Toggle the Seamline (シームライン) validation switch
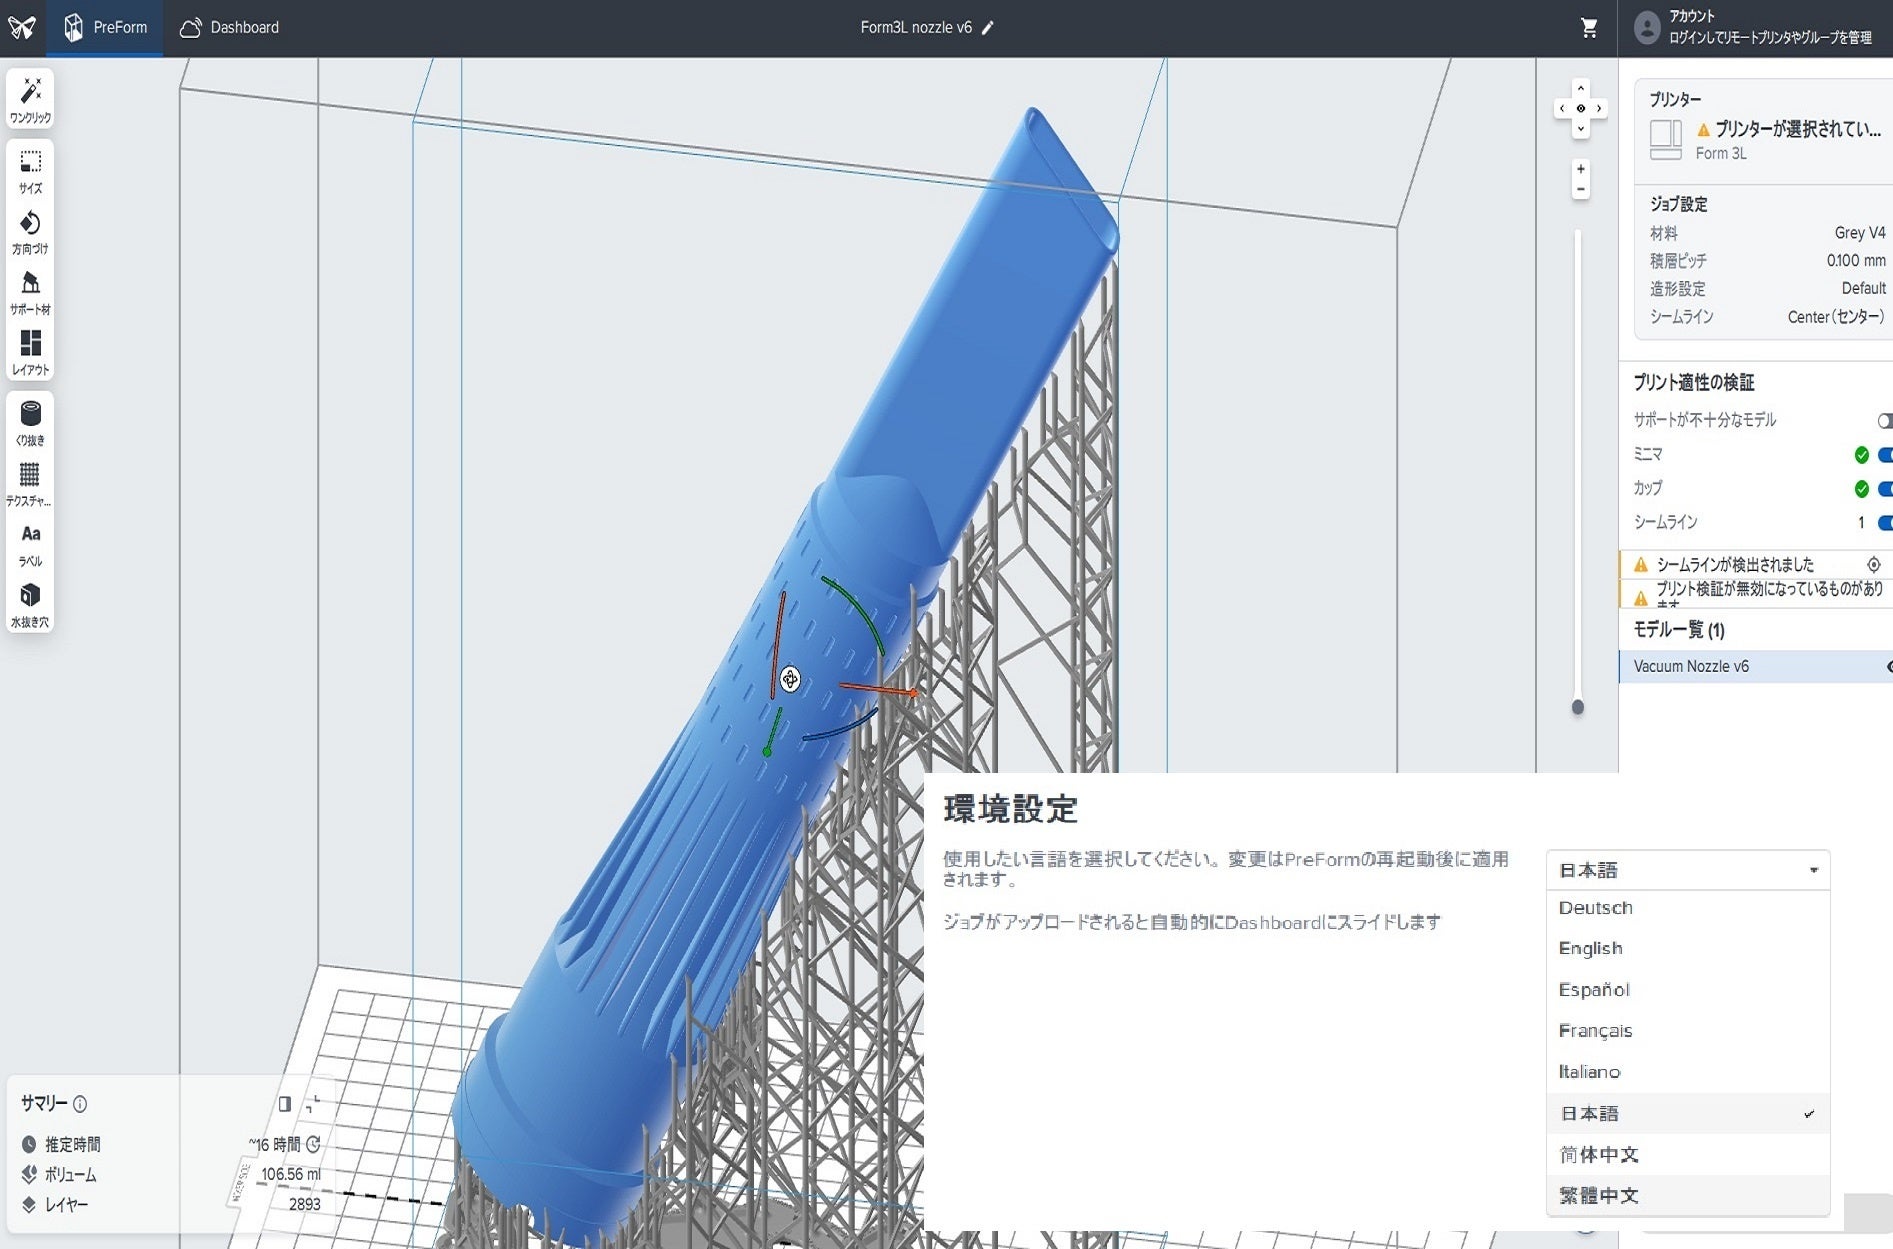Viewport: 1893px width, 1249px height. tap(1885, 523)
